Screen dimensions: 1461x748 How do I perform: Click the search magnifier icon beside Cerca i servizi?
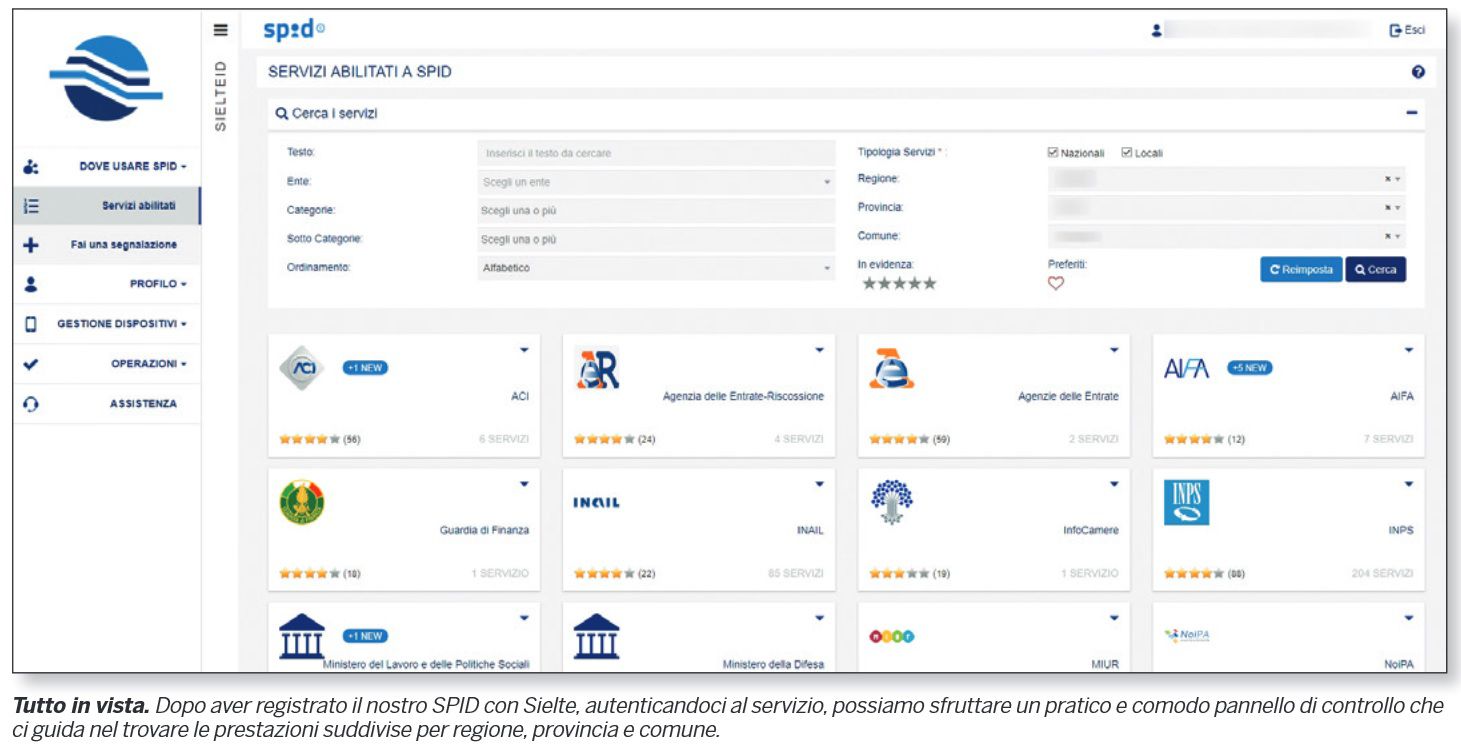(x=282, y=114)
